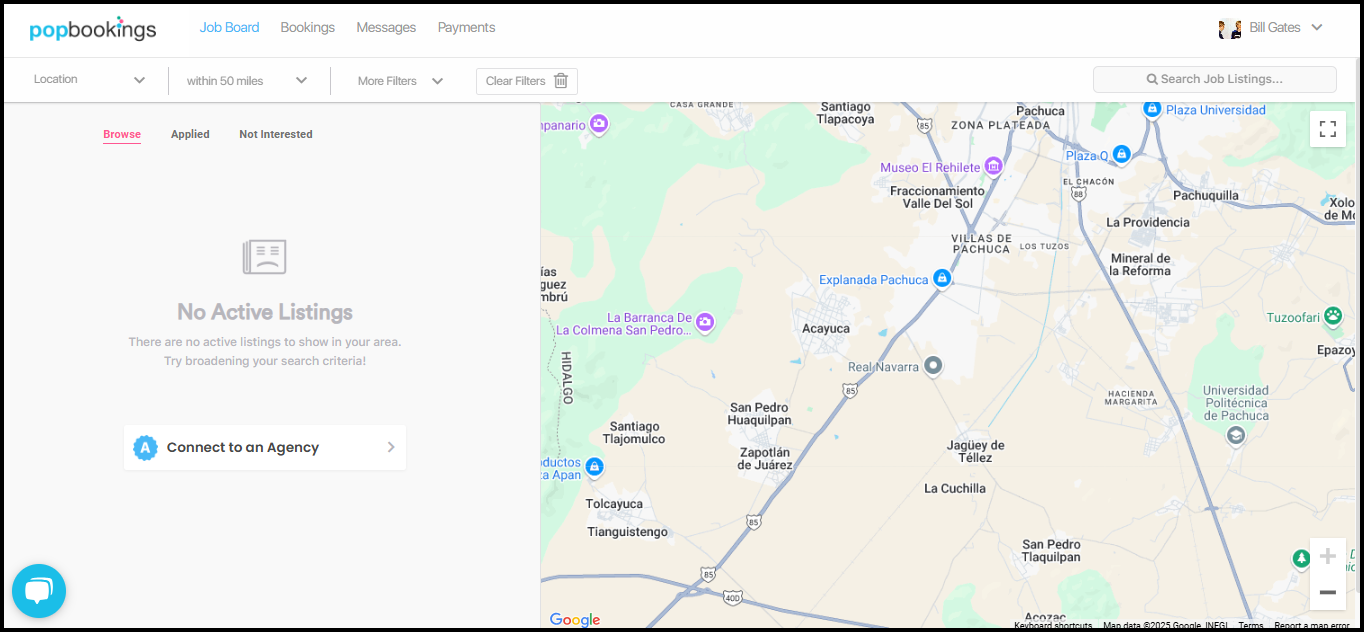The image size is (1364, 632).
Task: Click the Tolcayuca map label
Action: click(614, 504)
